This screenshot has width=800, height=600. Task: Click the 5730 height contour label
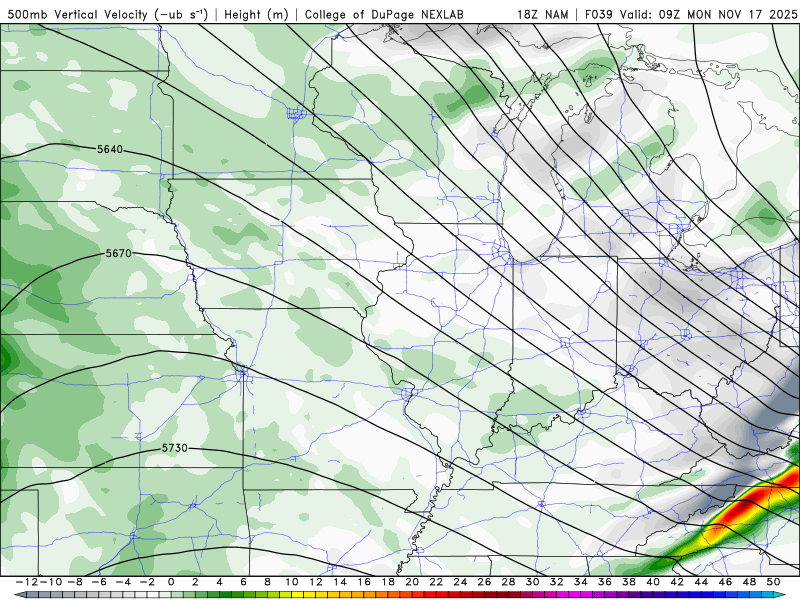tap(175, 448)
